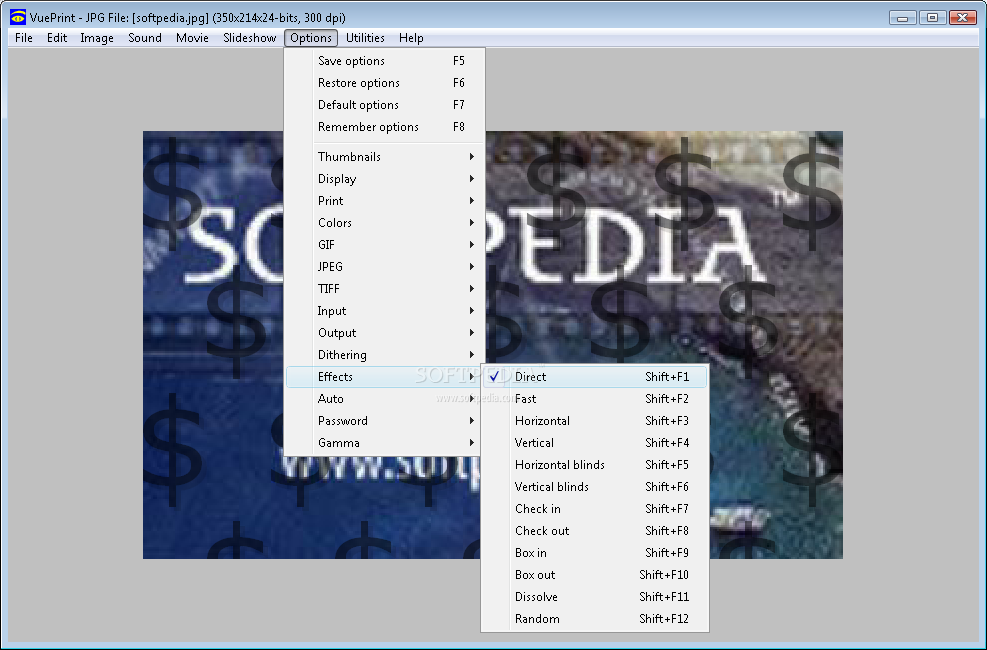Image resolution: width=987 pixels, height=650 pixels.
Task: Expand the Display submenu
Action: (385, 179)
